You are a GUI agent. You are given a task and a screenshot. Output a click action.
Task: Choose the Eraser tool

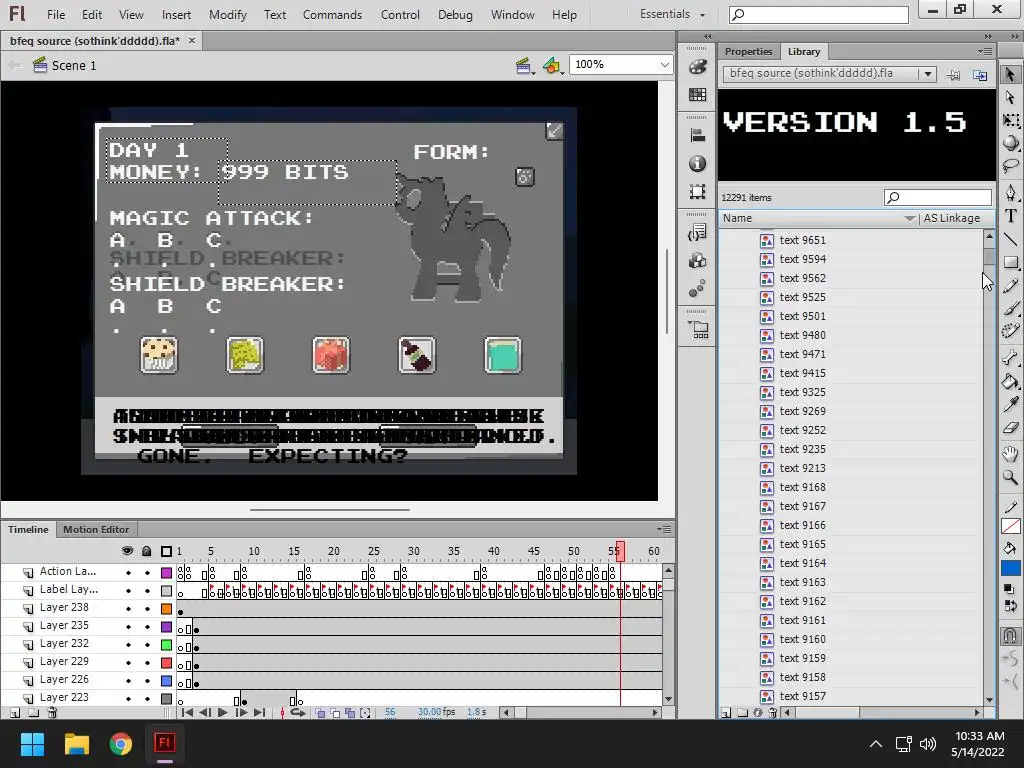1010,428
